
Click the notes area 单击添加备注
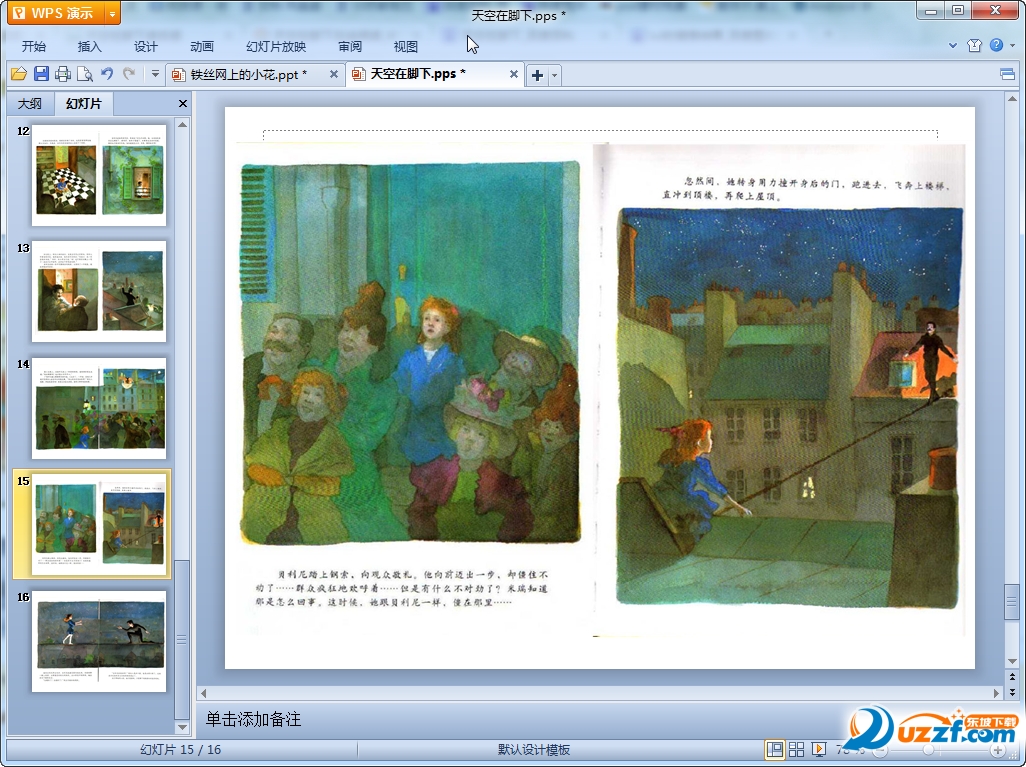point(253,719)
